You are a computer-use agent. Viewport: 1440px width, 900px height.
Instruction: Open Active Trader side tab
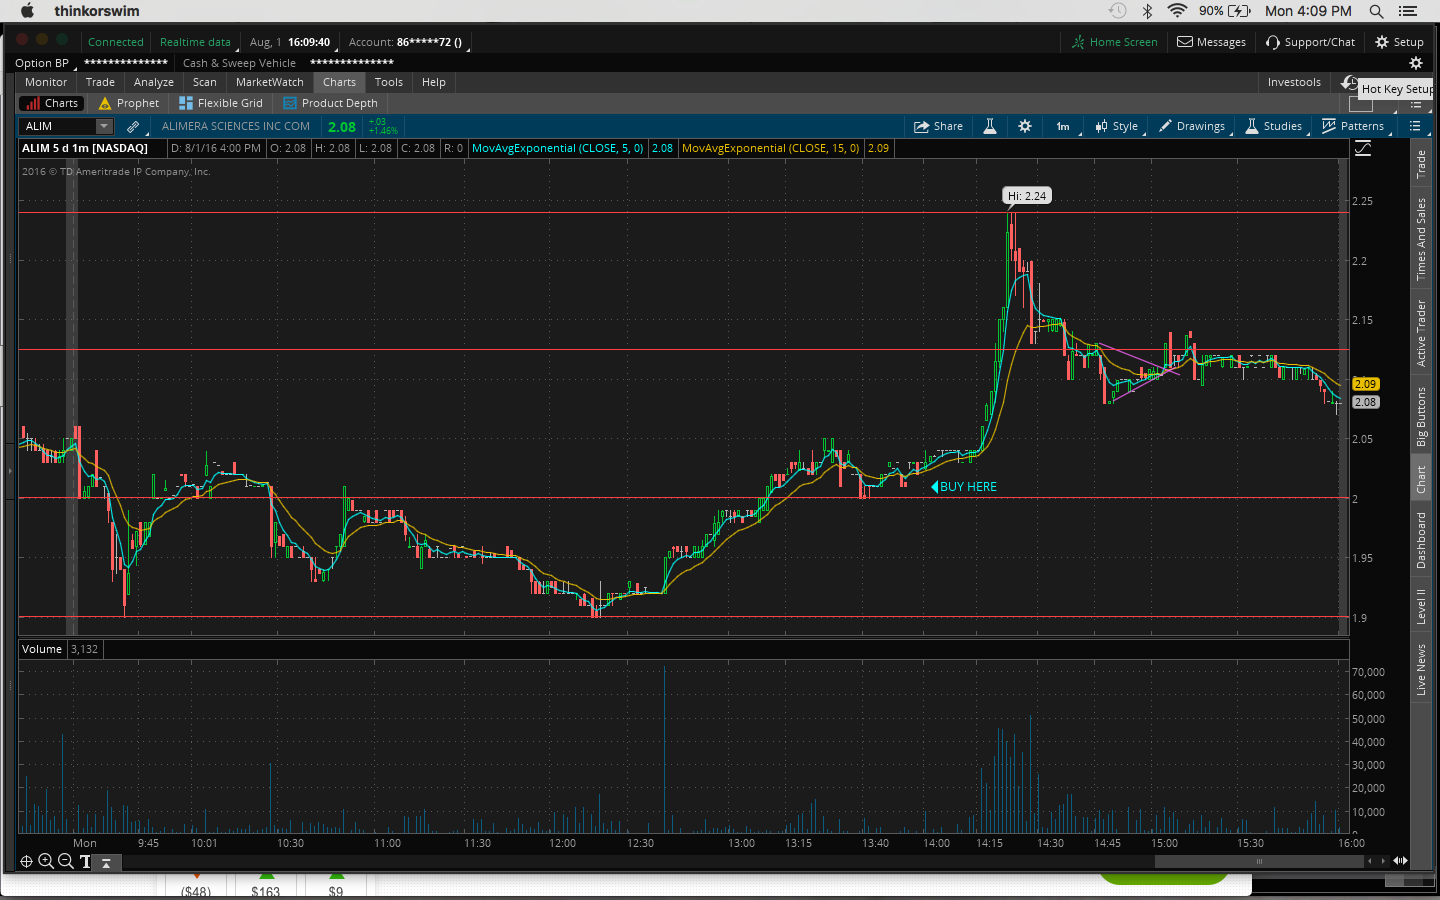coord(1421,333)
